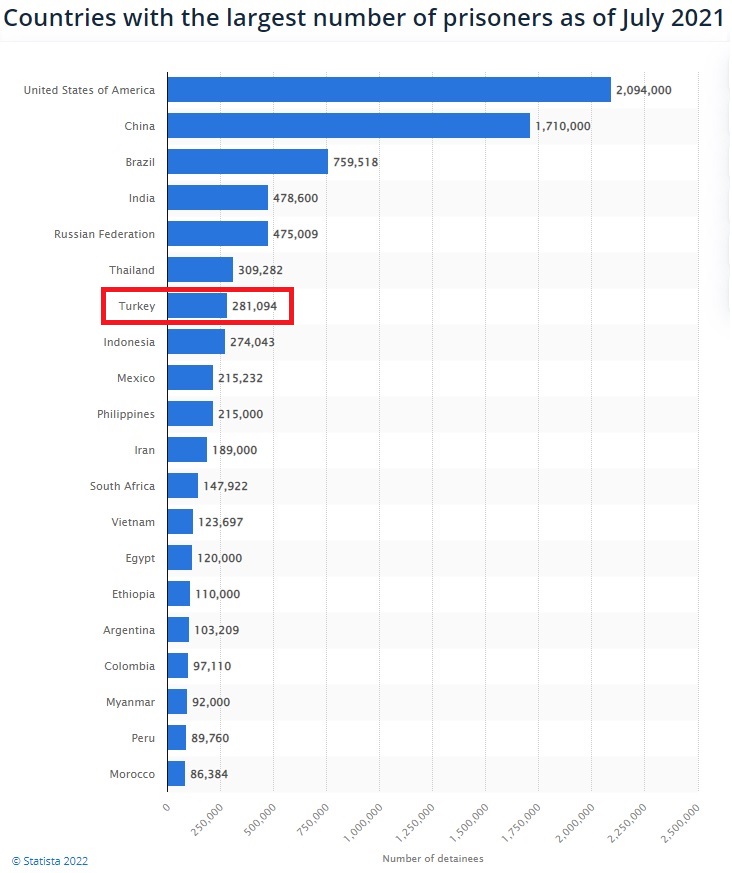Click the chart title about prisoners
Viewport: 732px width, 873px height.
[366, 18]
